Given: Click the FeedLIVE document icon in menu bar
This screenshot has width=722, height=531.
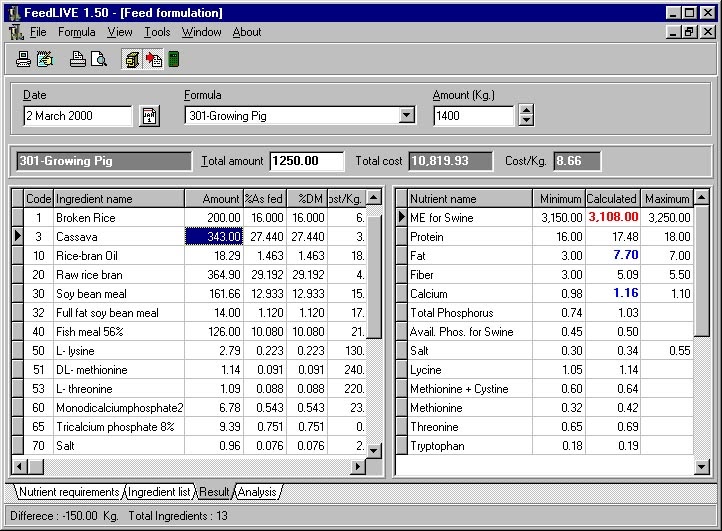Looking at the screenshot, I should click(16, 32).
